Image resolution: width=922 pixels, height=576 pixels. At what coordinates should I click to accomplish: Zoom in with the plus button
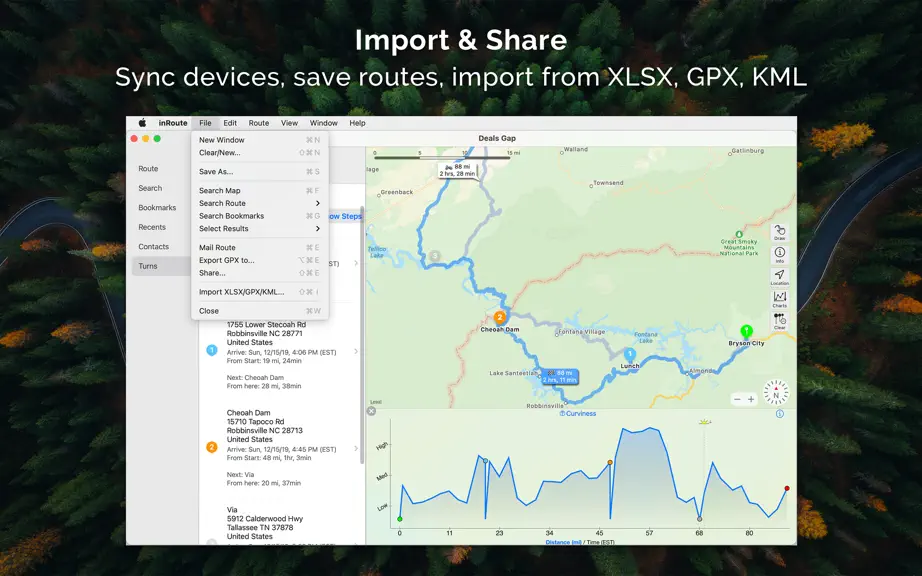(x=751, y=399)
